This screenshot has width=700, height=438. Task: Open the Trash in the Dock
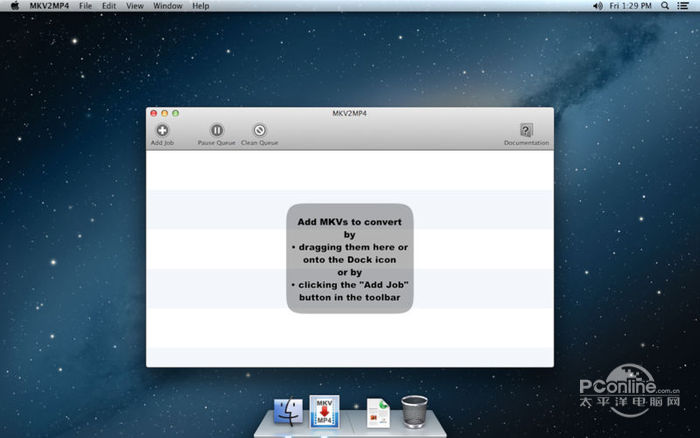(x=415, y=410)
